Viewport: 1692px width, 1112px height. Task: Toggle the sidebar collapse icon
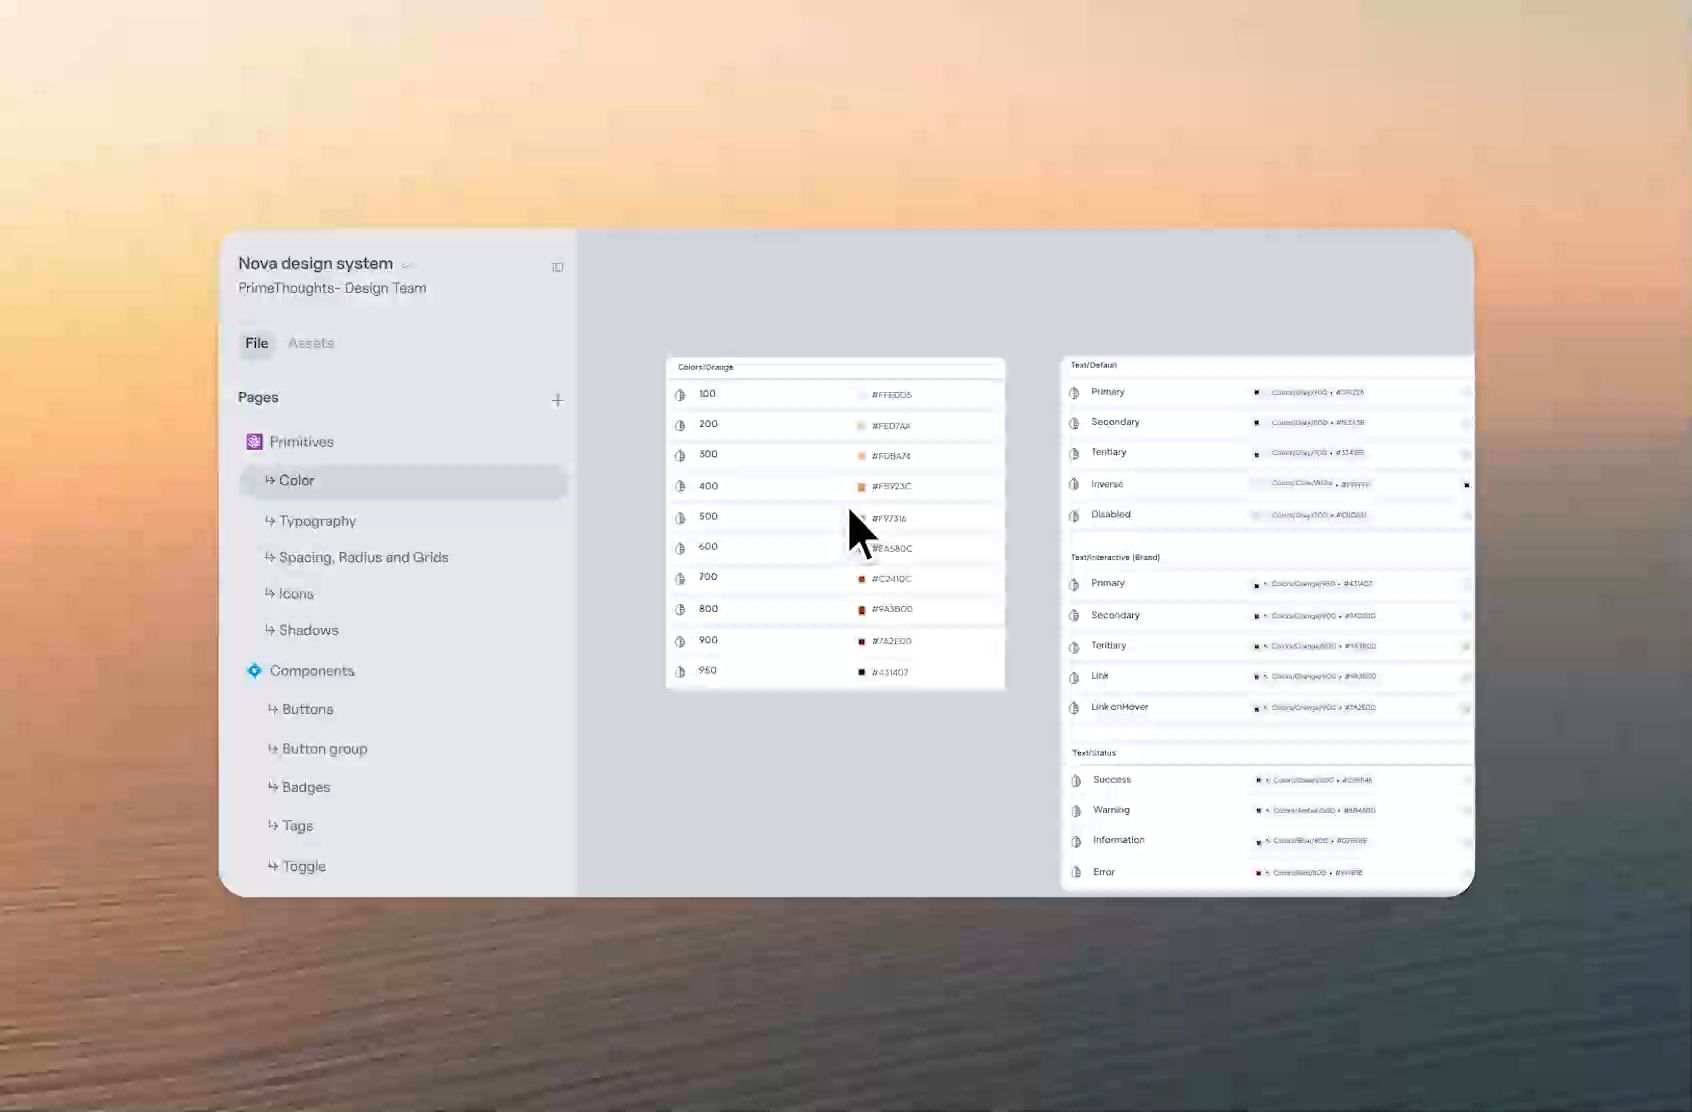[x=558, y=267]
